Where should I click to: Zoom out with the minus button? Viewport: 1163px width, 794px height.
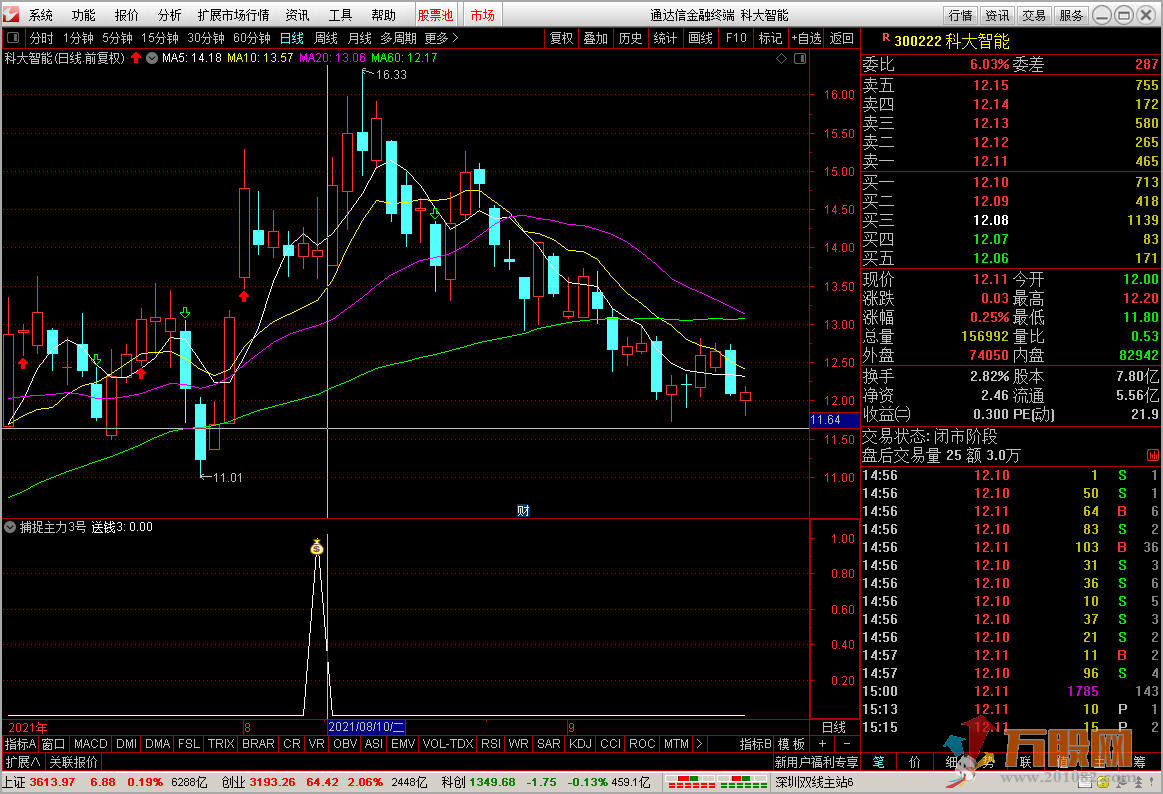tap(847, 744)
